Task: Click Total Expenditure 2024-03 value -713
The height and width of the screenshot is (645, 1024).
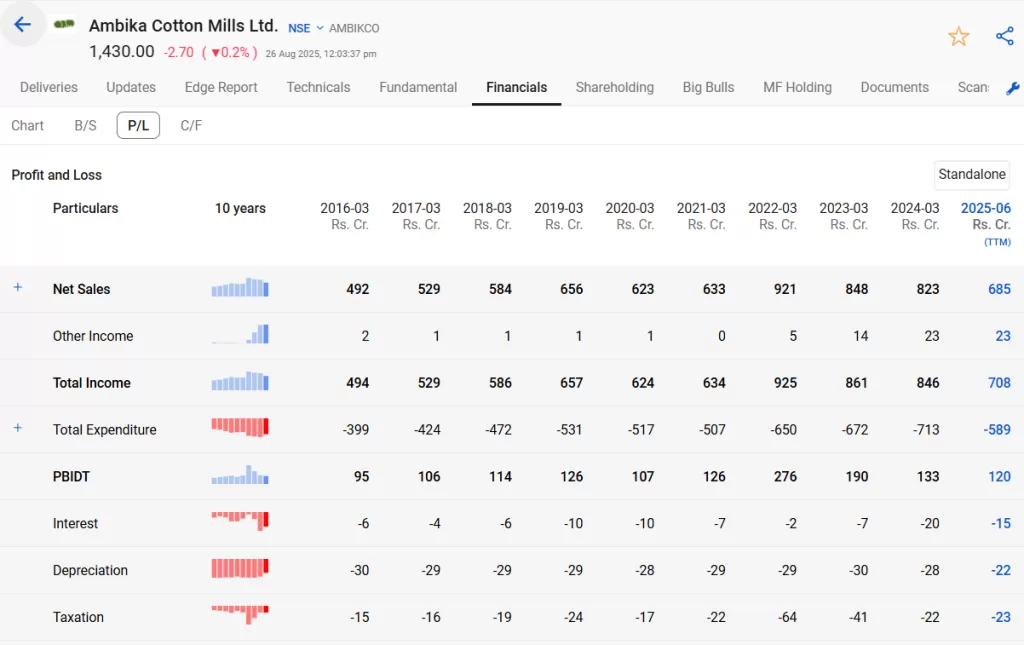Action: tap(924, 430)
